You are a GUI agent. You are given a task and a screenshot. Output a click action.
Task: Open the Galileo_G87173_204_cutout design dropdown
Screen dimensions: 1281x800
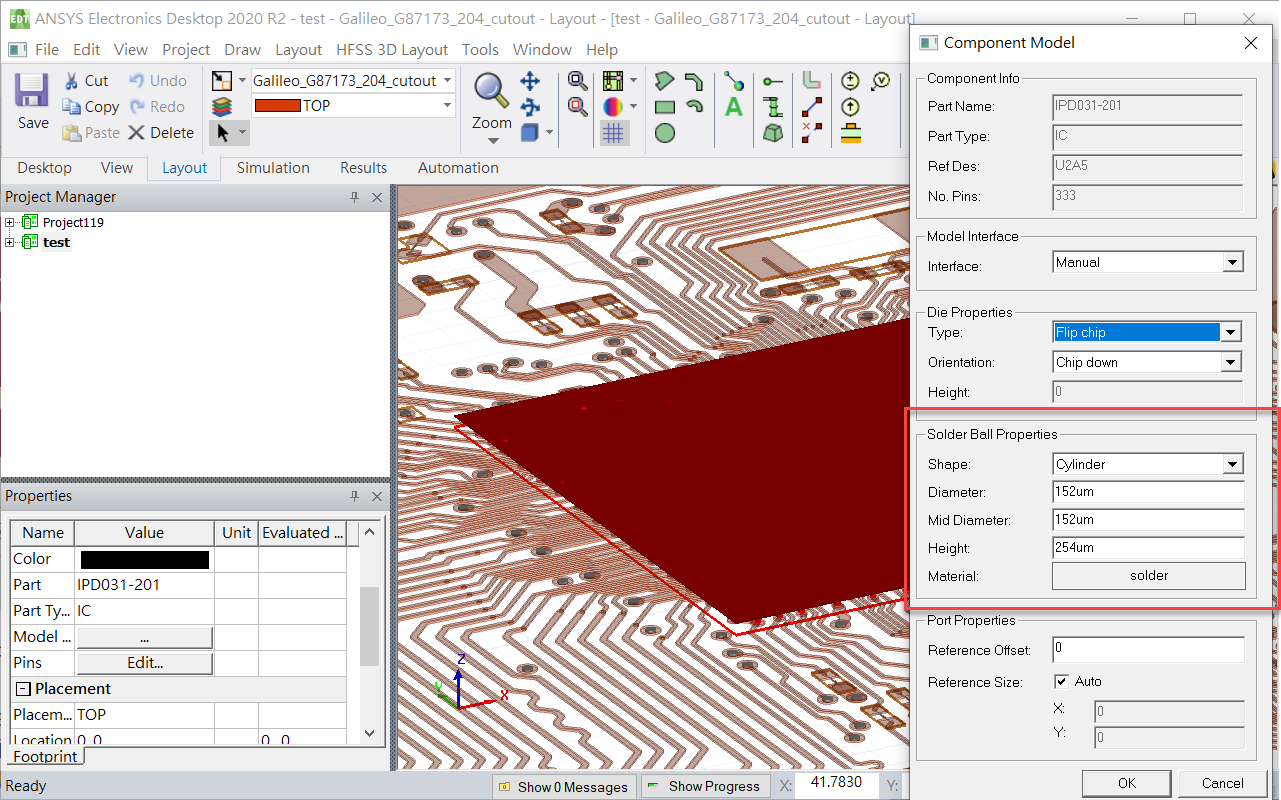(x=446, y=80)
